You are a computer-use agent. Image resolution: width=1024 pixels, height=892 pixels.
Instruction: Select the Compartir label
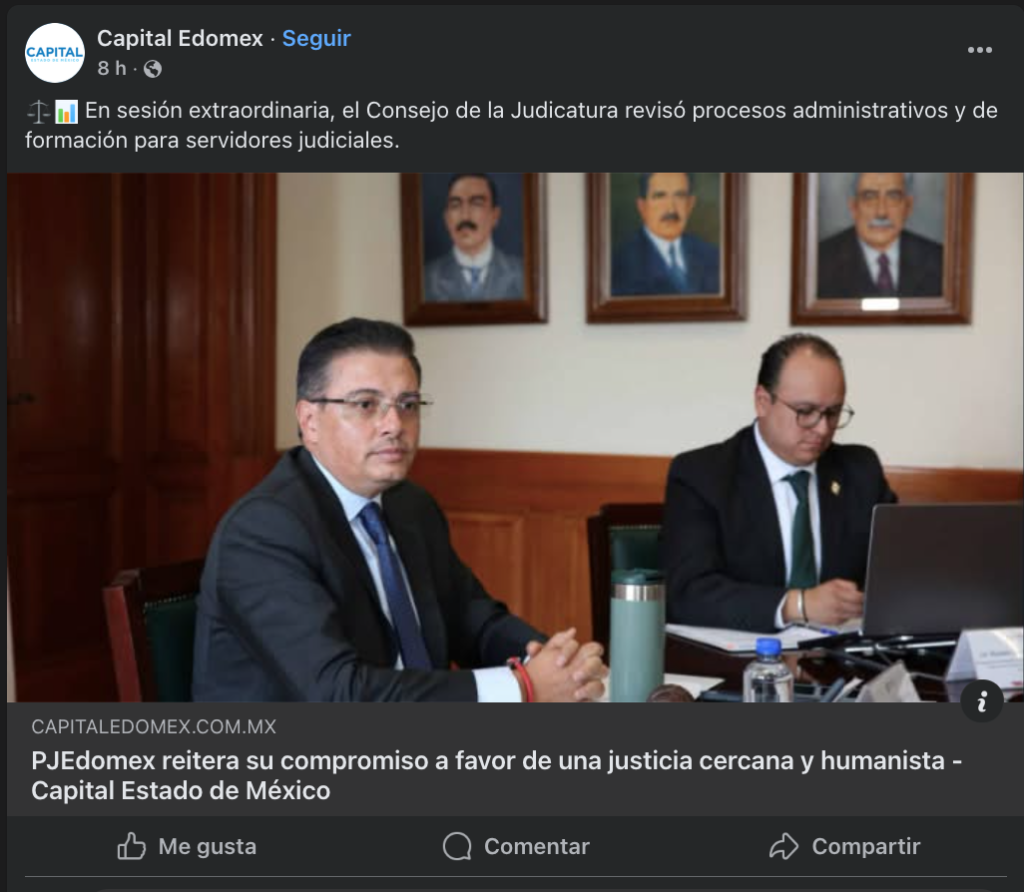click(x=866, y=846)
